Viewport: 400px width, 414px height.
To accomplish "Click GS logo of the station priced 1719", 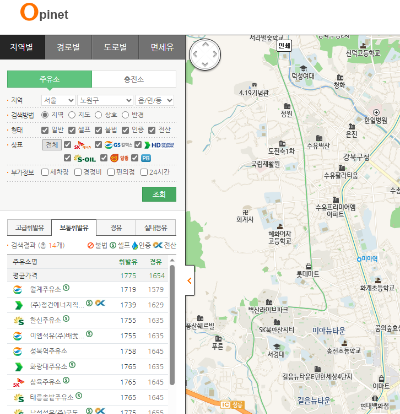I will click(x=17, y=290).
